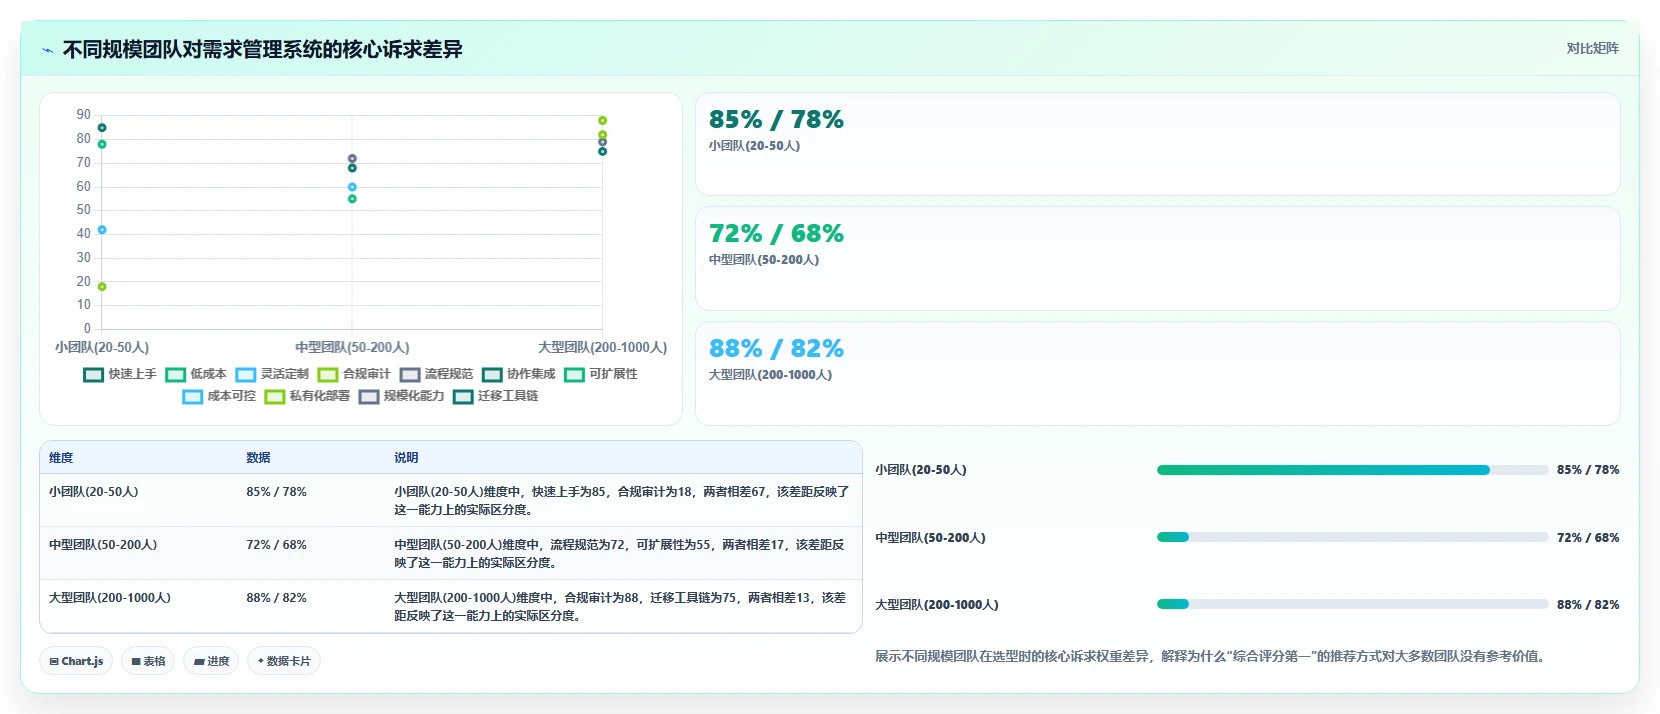Click the description mentioning 流程规范为72
The width and height of the screenshot is (1660, 714).
(x=620, y=554)
